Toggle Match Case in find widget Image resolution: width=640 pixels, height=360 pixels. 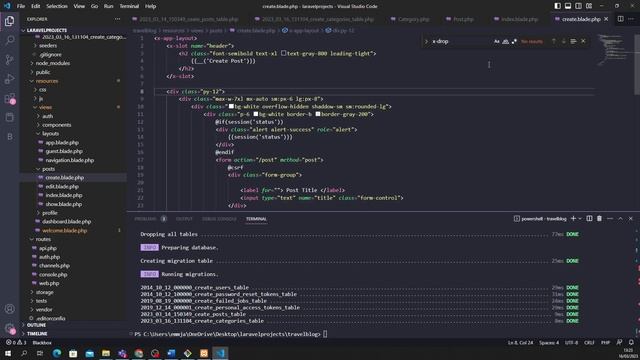click(x=497, y=41)
